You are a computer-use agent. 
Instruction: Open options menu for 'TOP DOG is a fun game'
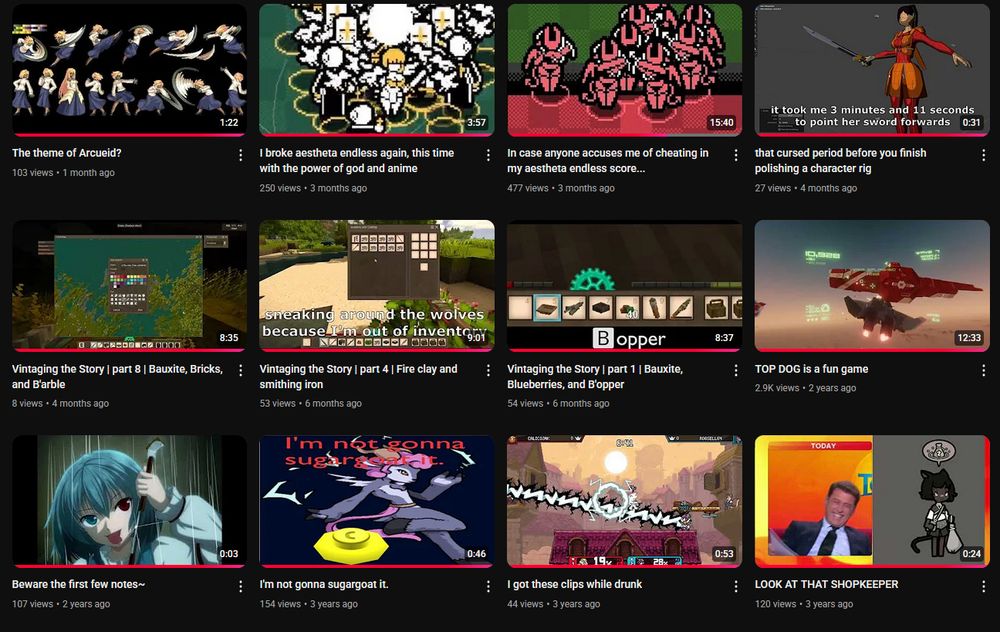pos(983,371)
